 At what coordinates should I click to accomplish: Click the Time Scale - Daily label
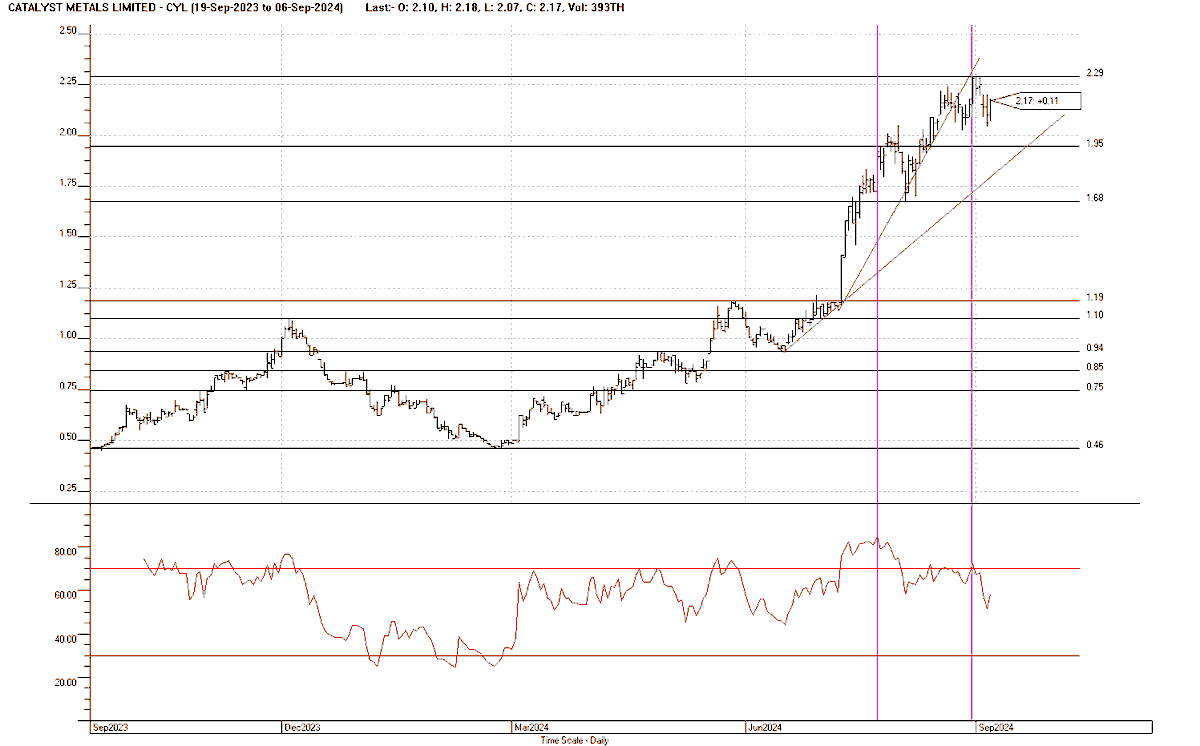pyautogui.click(x=574, y=741)
